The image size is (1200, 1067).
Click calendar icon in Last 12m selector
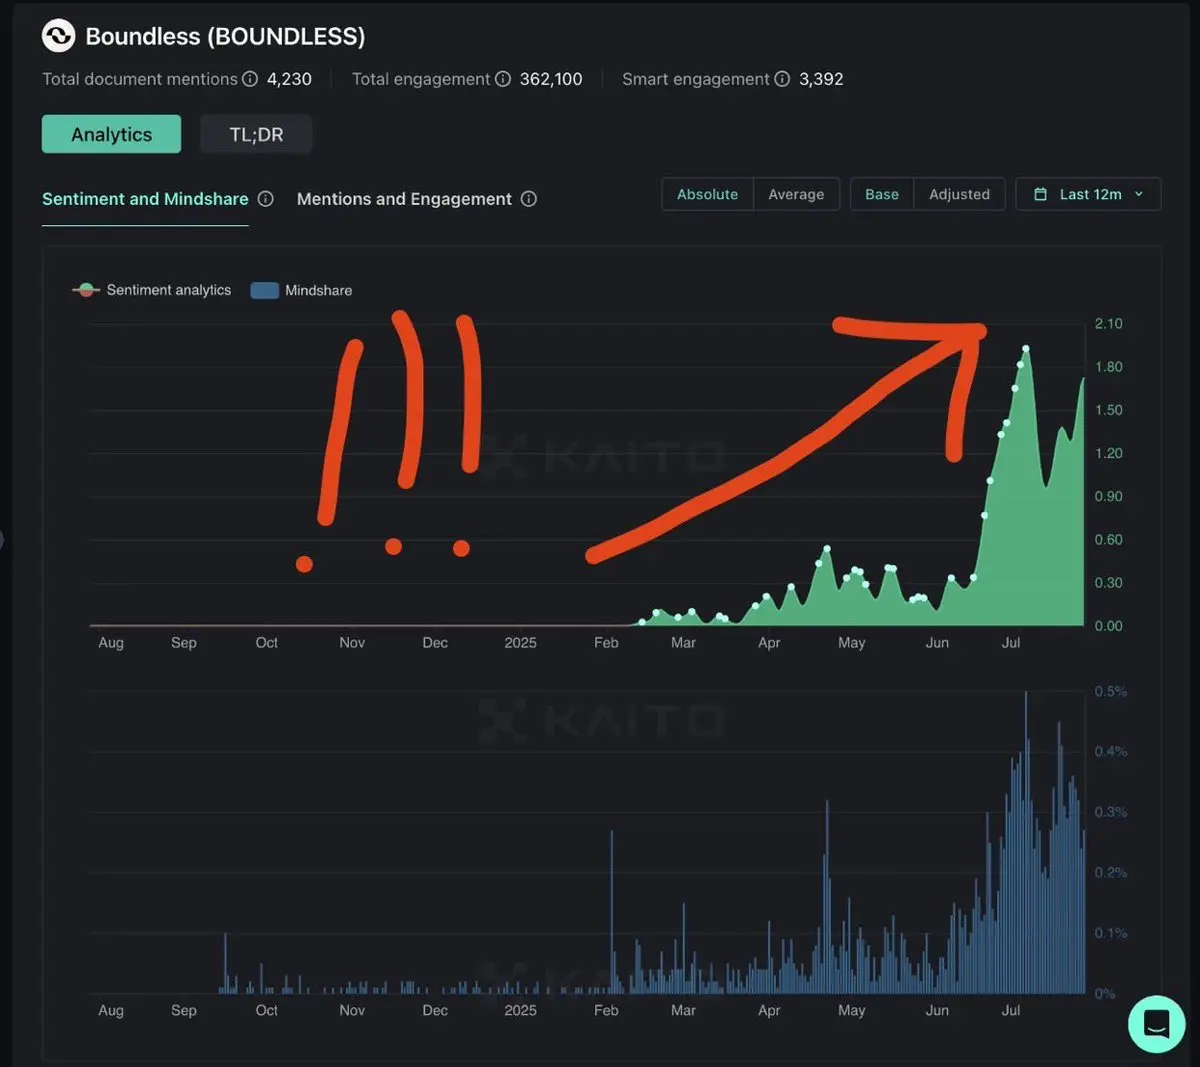[x=1040, y=194]
